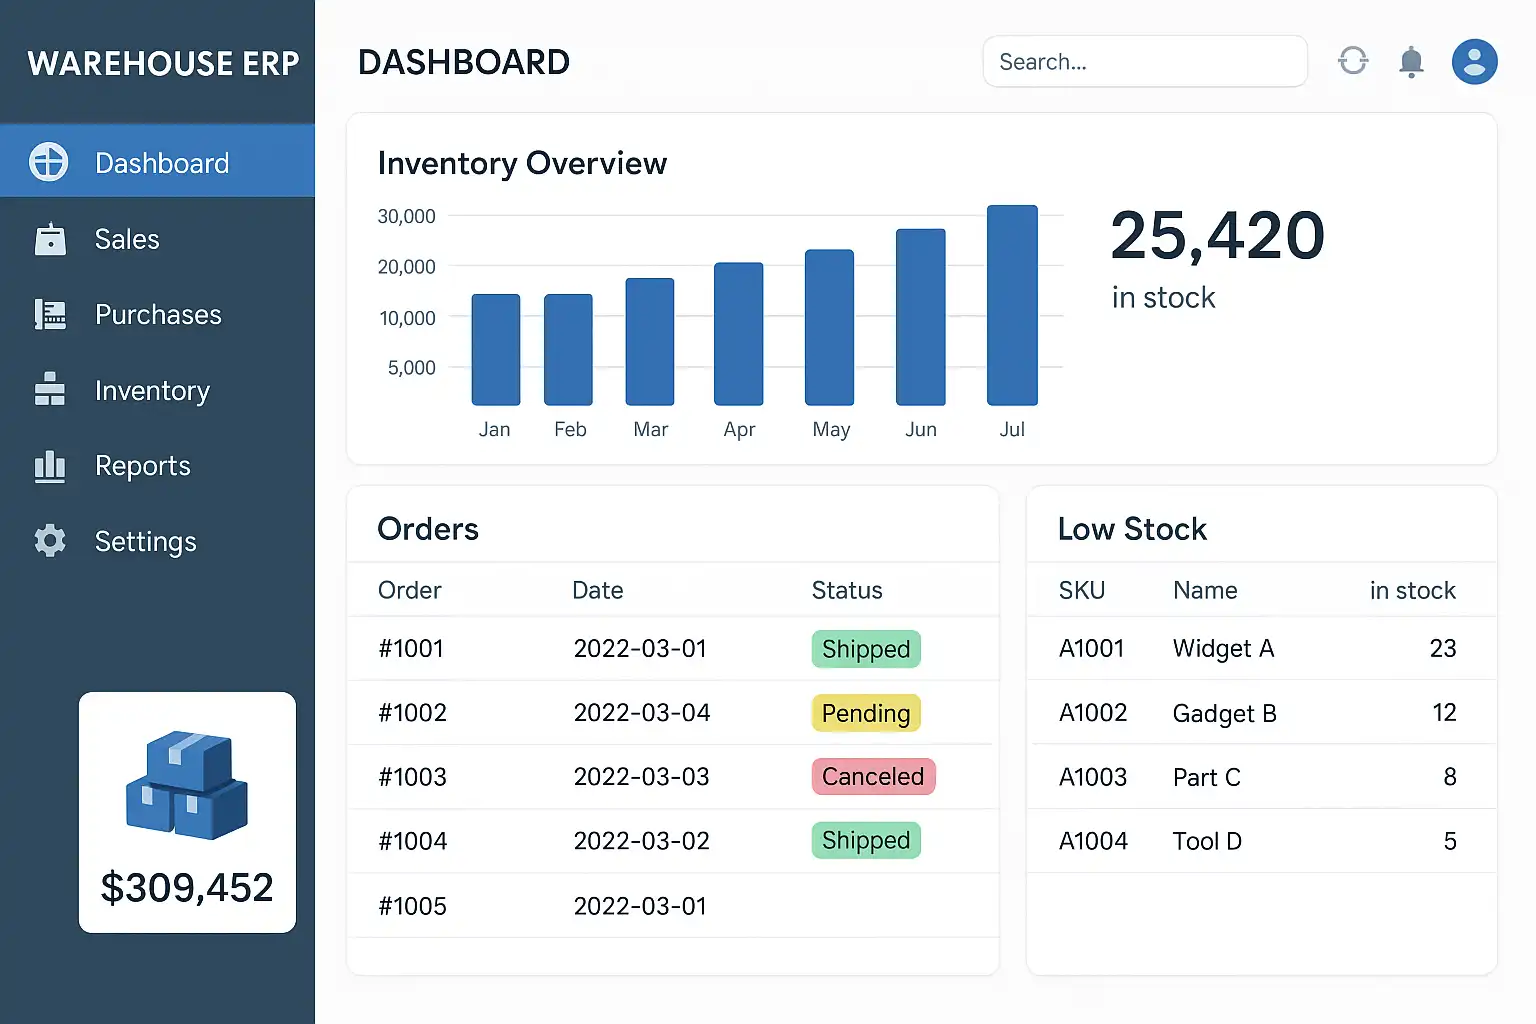Click inside the Search field
The width and height of the screenshot is (1536, 1024).
[x=1144, y=62]
